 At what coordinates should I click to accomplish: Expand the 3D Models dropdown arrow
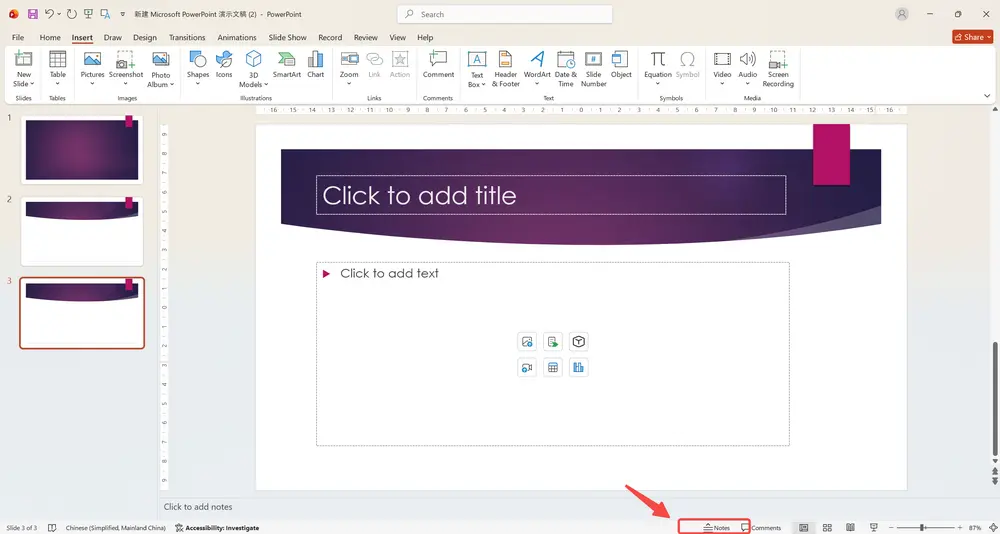(x=264, y=85)
